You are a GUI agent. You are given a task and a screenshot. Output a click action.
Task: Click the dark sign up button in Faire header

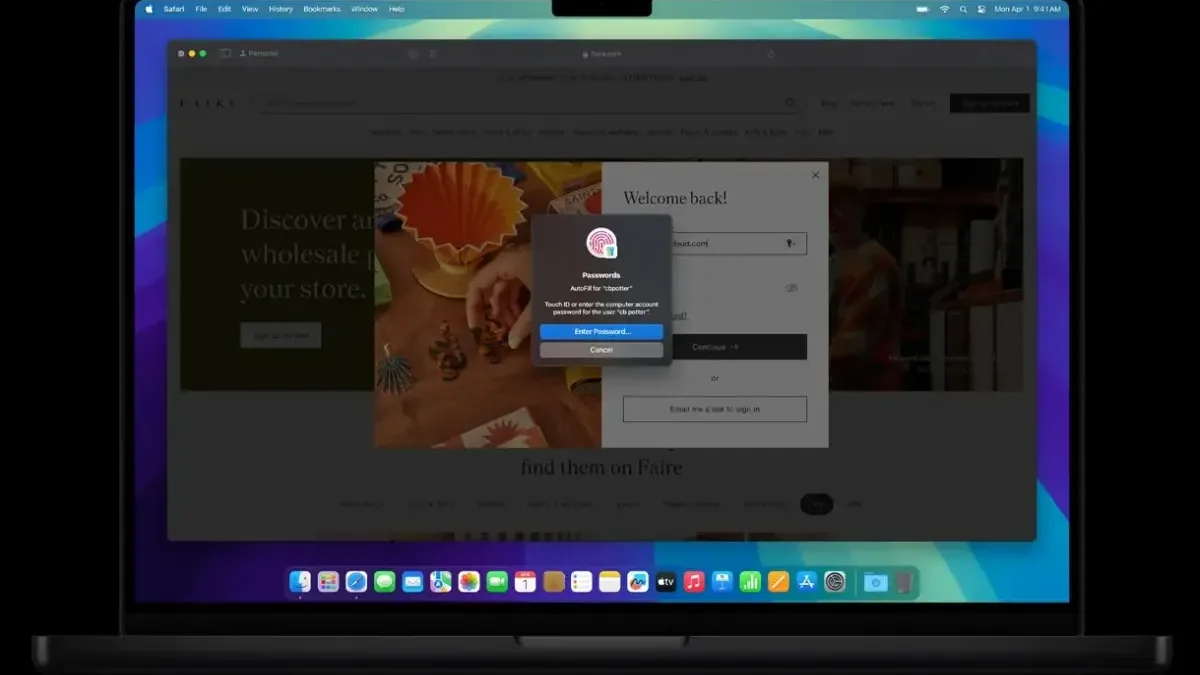pos(989,103)
